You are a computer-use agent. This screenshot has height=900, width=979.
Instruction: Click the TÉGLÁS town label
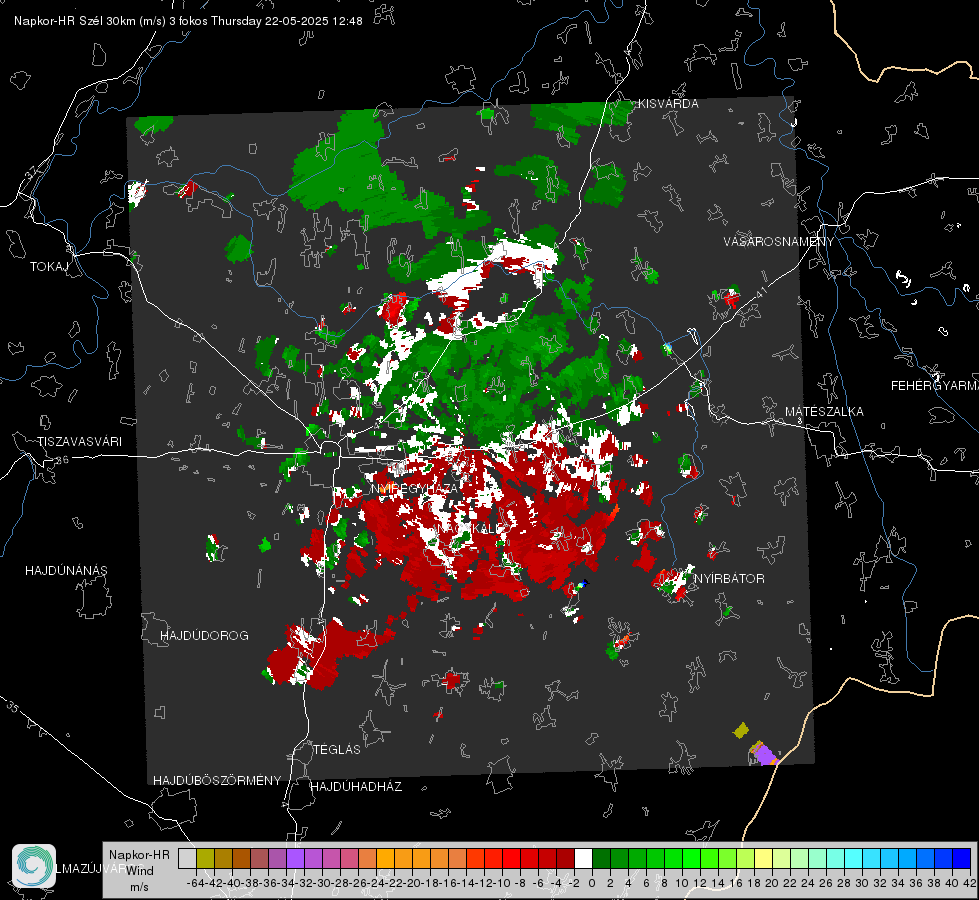tap(337, 749)
